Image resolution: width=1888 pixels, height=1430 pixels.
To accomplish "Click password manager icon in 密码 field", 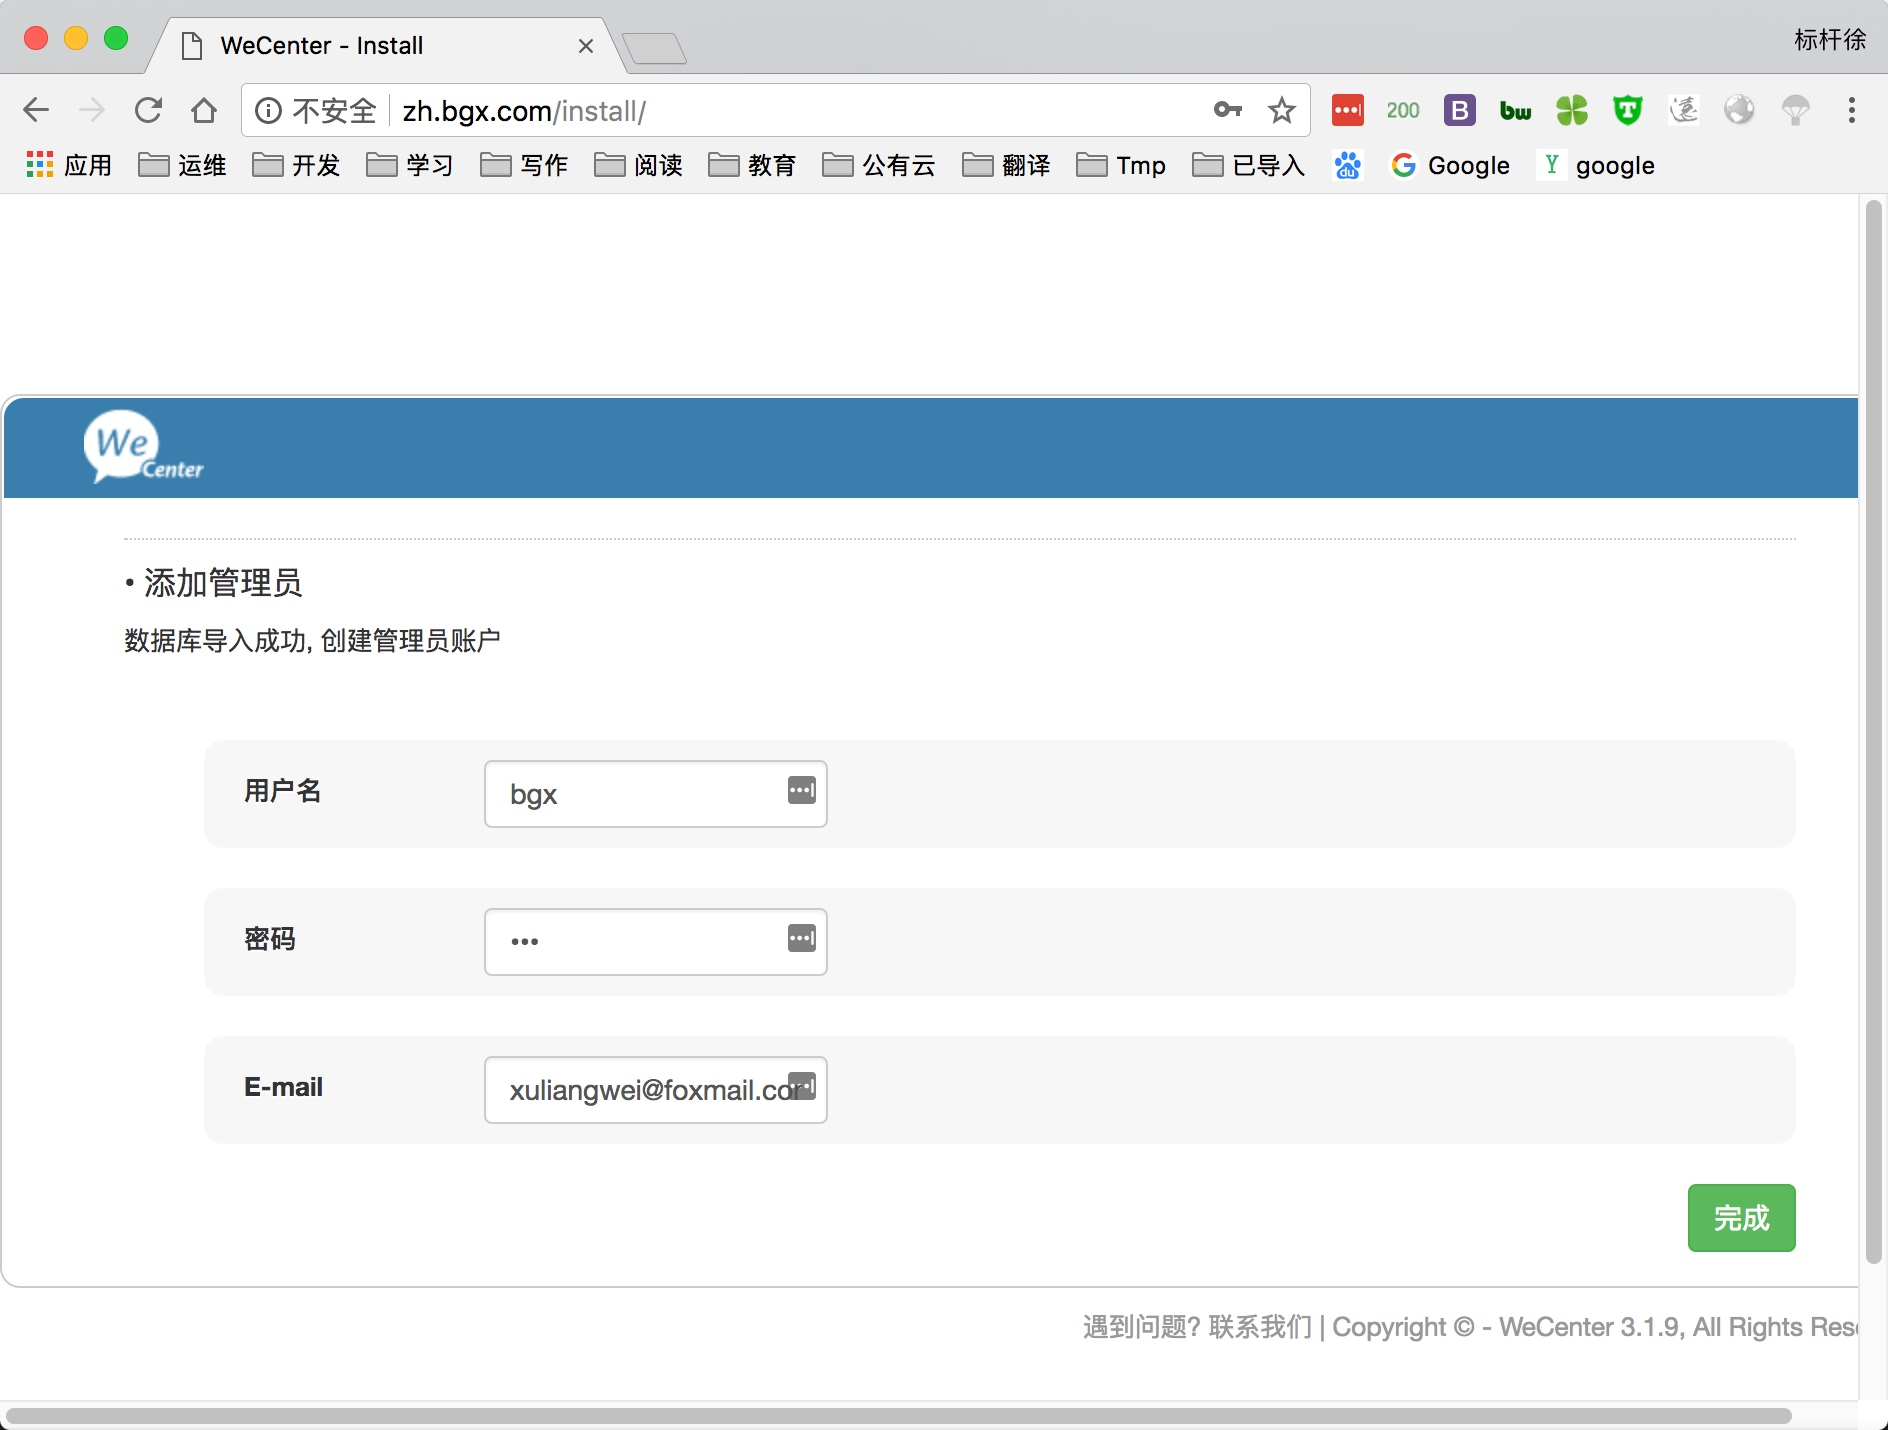I will (802, 938).
